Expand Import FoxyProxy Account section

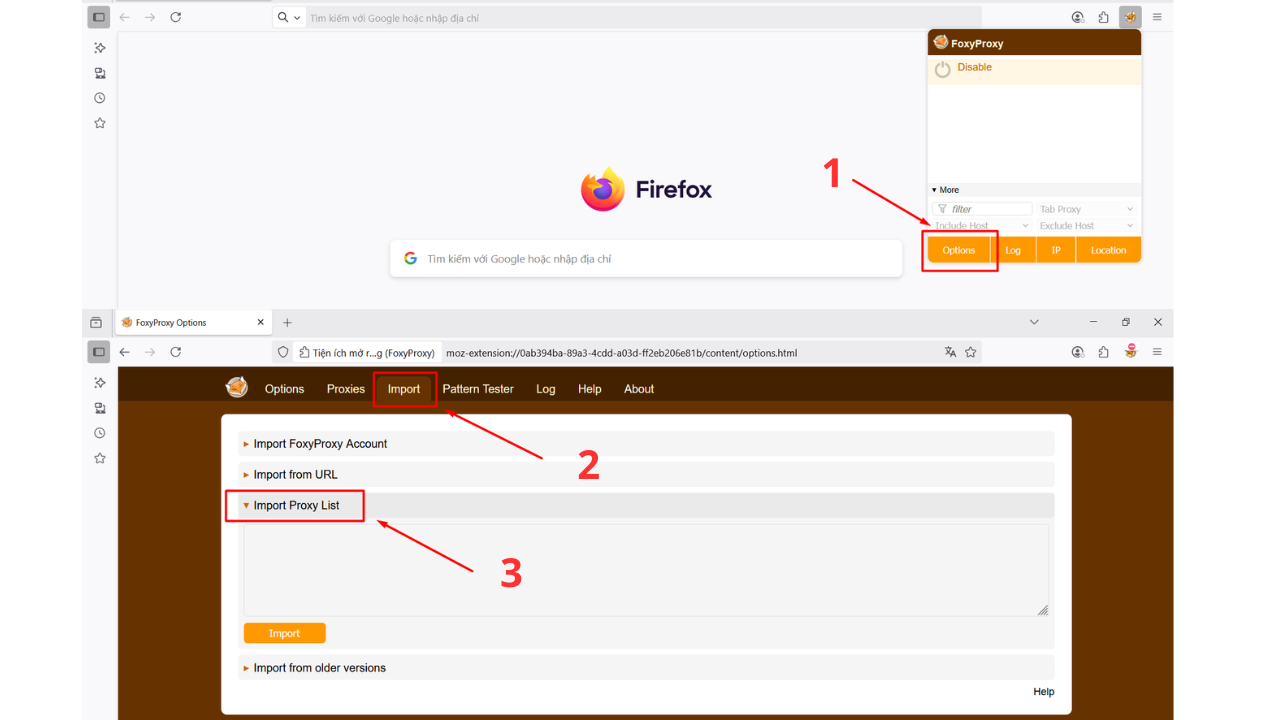pyautogui.click(x=646, y=444)
